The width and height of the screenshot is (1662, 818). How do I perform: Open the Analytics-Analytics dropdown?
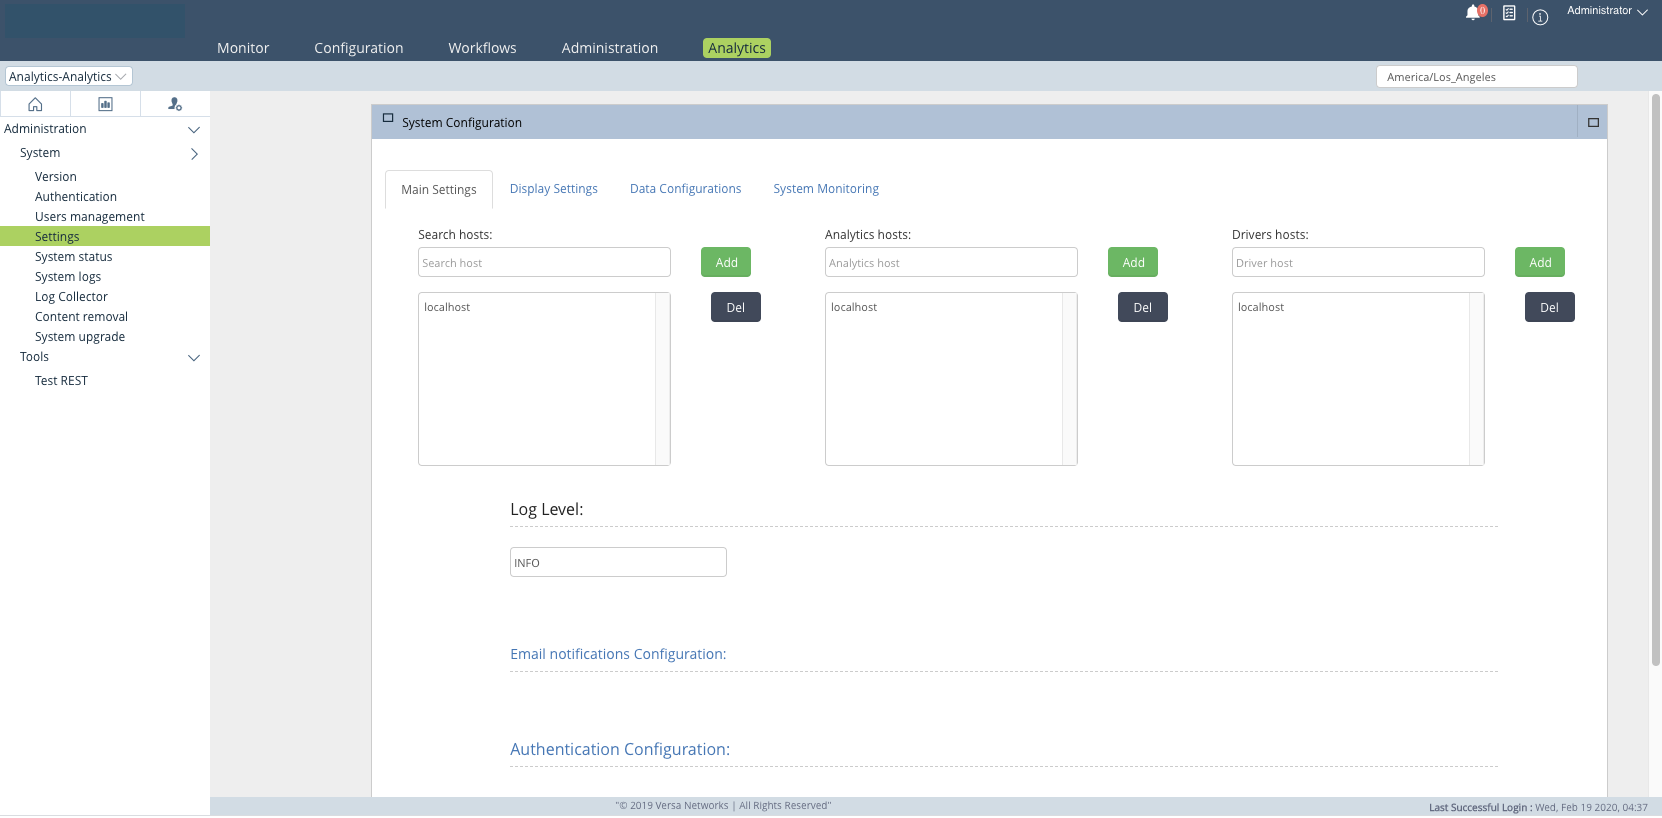(x=68, y=76)
